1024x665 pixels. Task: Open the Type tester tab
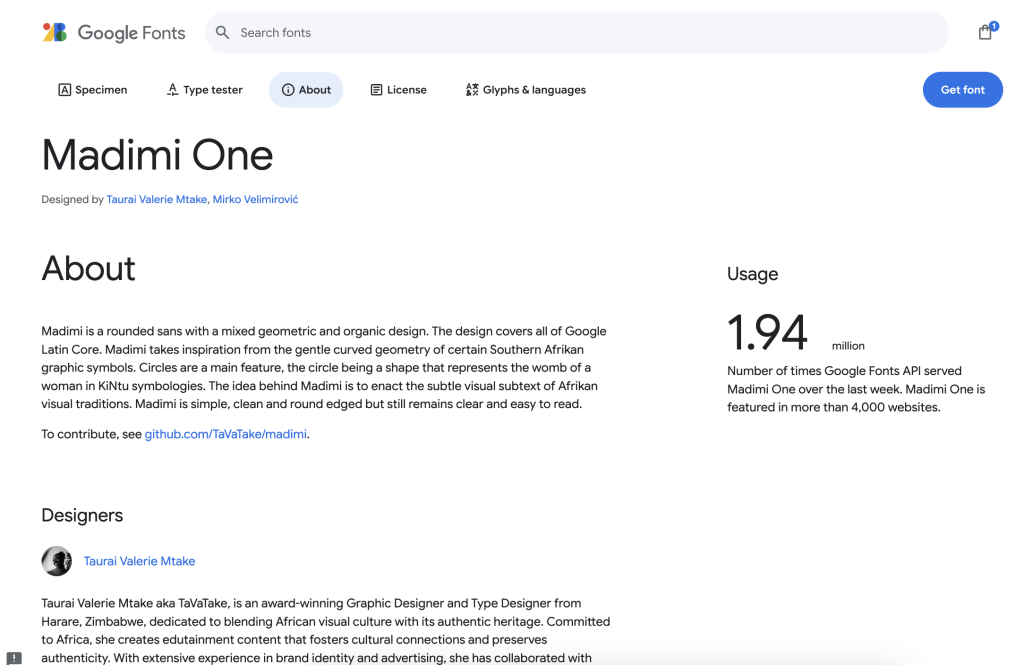(212, 90)
